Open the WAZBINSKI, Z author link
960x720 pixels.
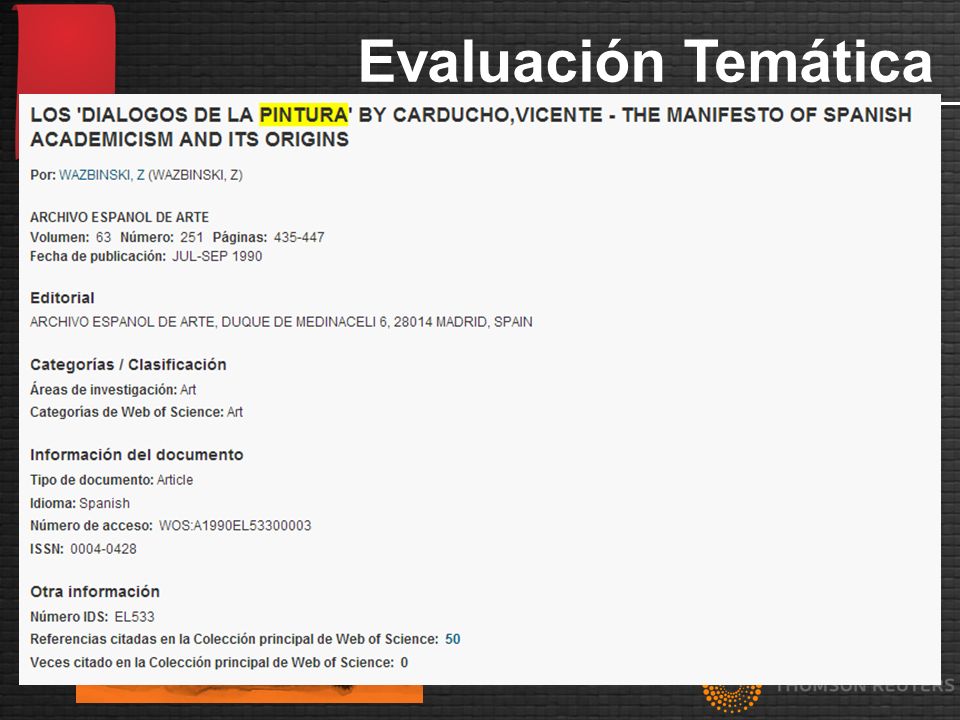coord(102,175)
